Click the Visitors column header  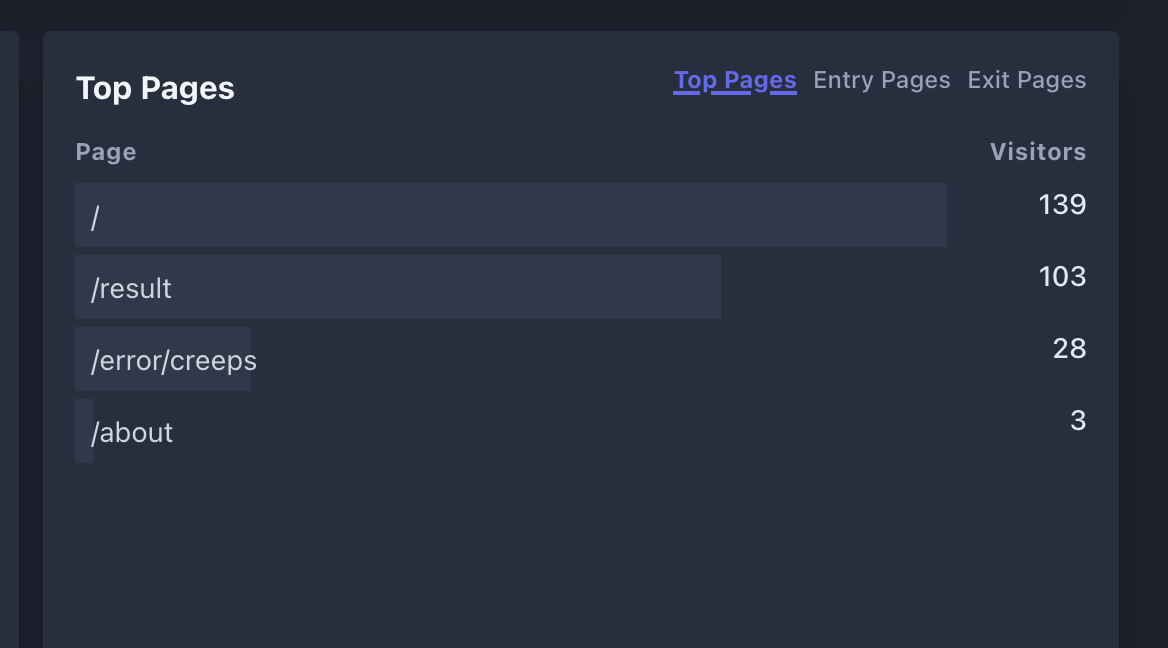click(x=1038, y=152)
